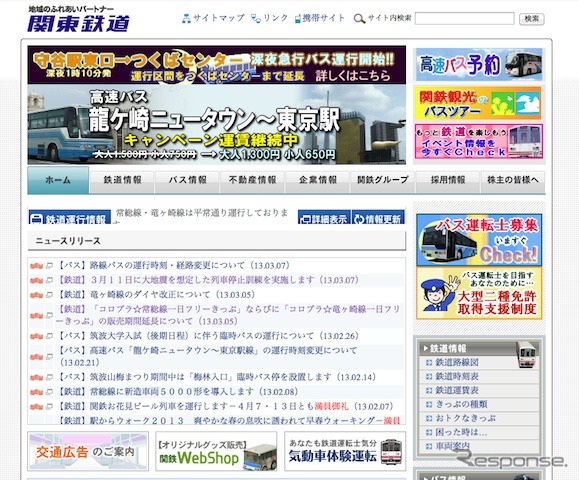Open 鉄道運賃表 in sidebar

(x=457, y=391)
